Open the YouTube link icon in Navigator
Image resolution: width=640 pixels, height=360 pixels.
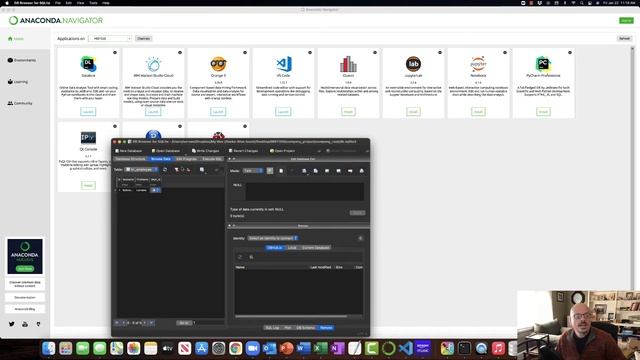(25, 324)
